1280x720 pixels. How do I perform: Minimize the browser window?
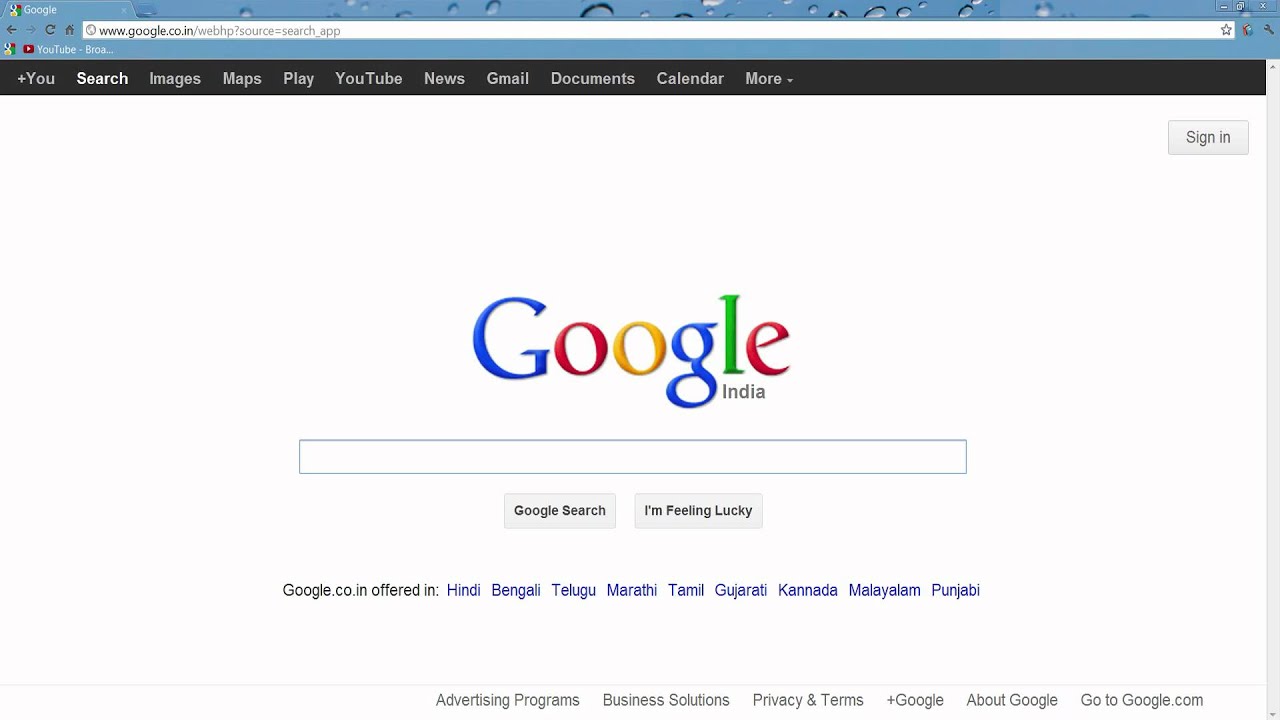tap(1224, 6)
